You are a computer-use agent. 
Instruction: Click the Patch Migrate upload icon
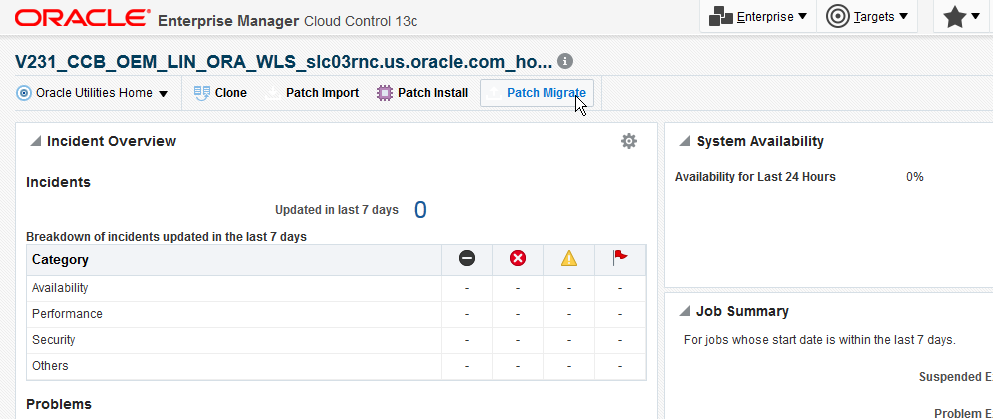tap(494, 94)
